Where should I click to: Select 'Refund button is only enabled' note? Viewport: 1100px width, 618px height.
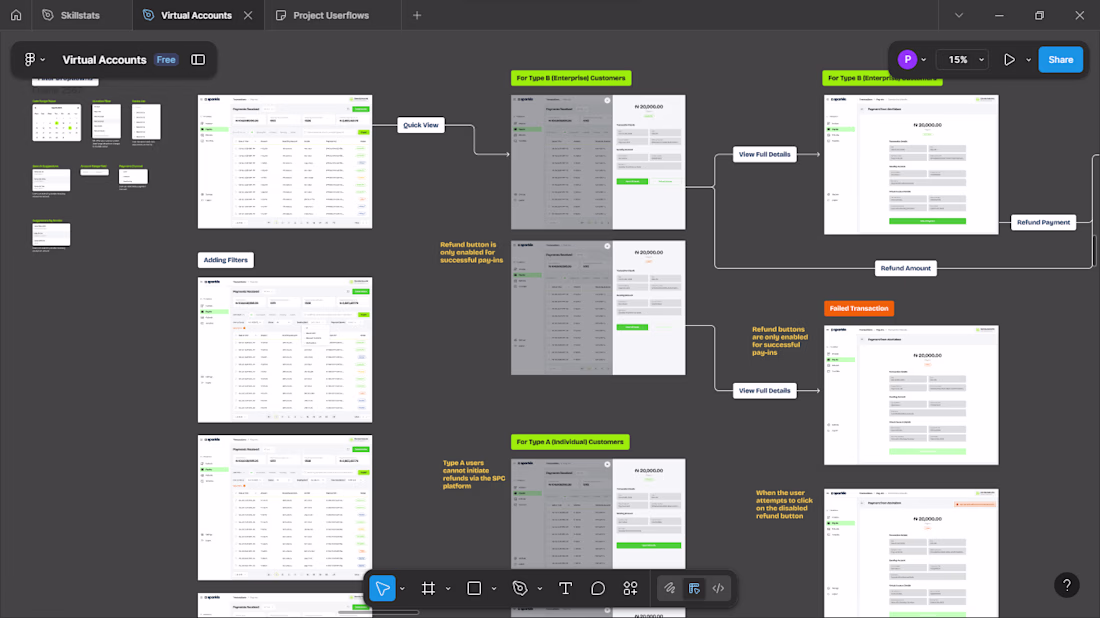pos(471,253)
